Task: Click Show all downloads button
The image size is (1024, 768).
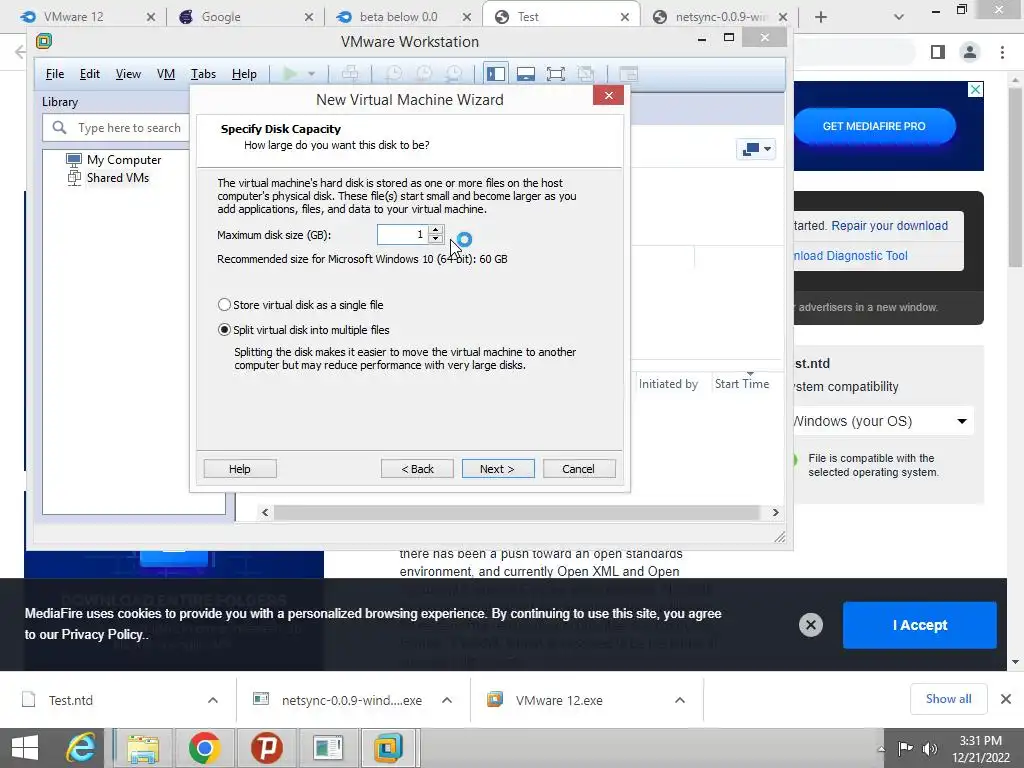Action: (x=948, y=699)
